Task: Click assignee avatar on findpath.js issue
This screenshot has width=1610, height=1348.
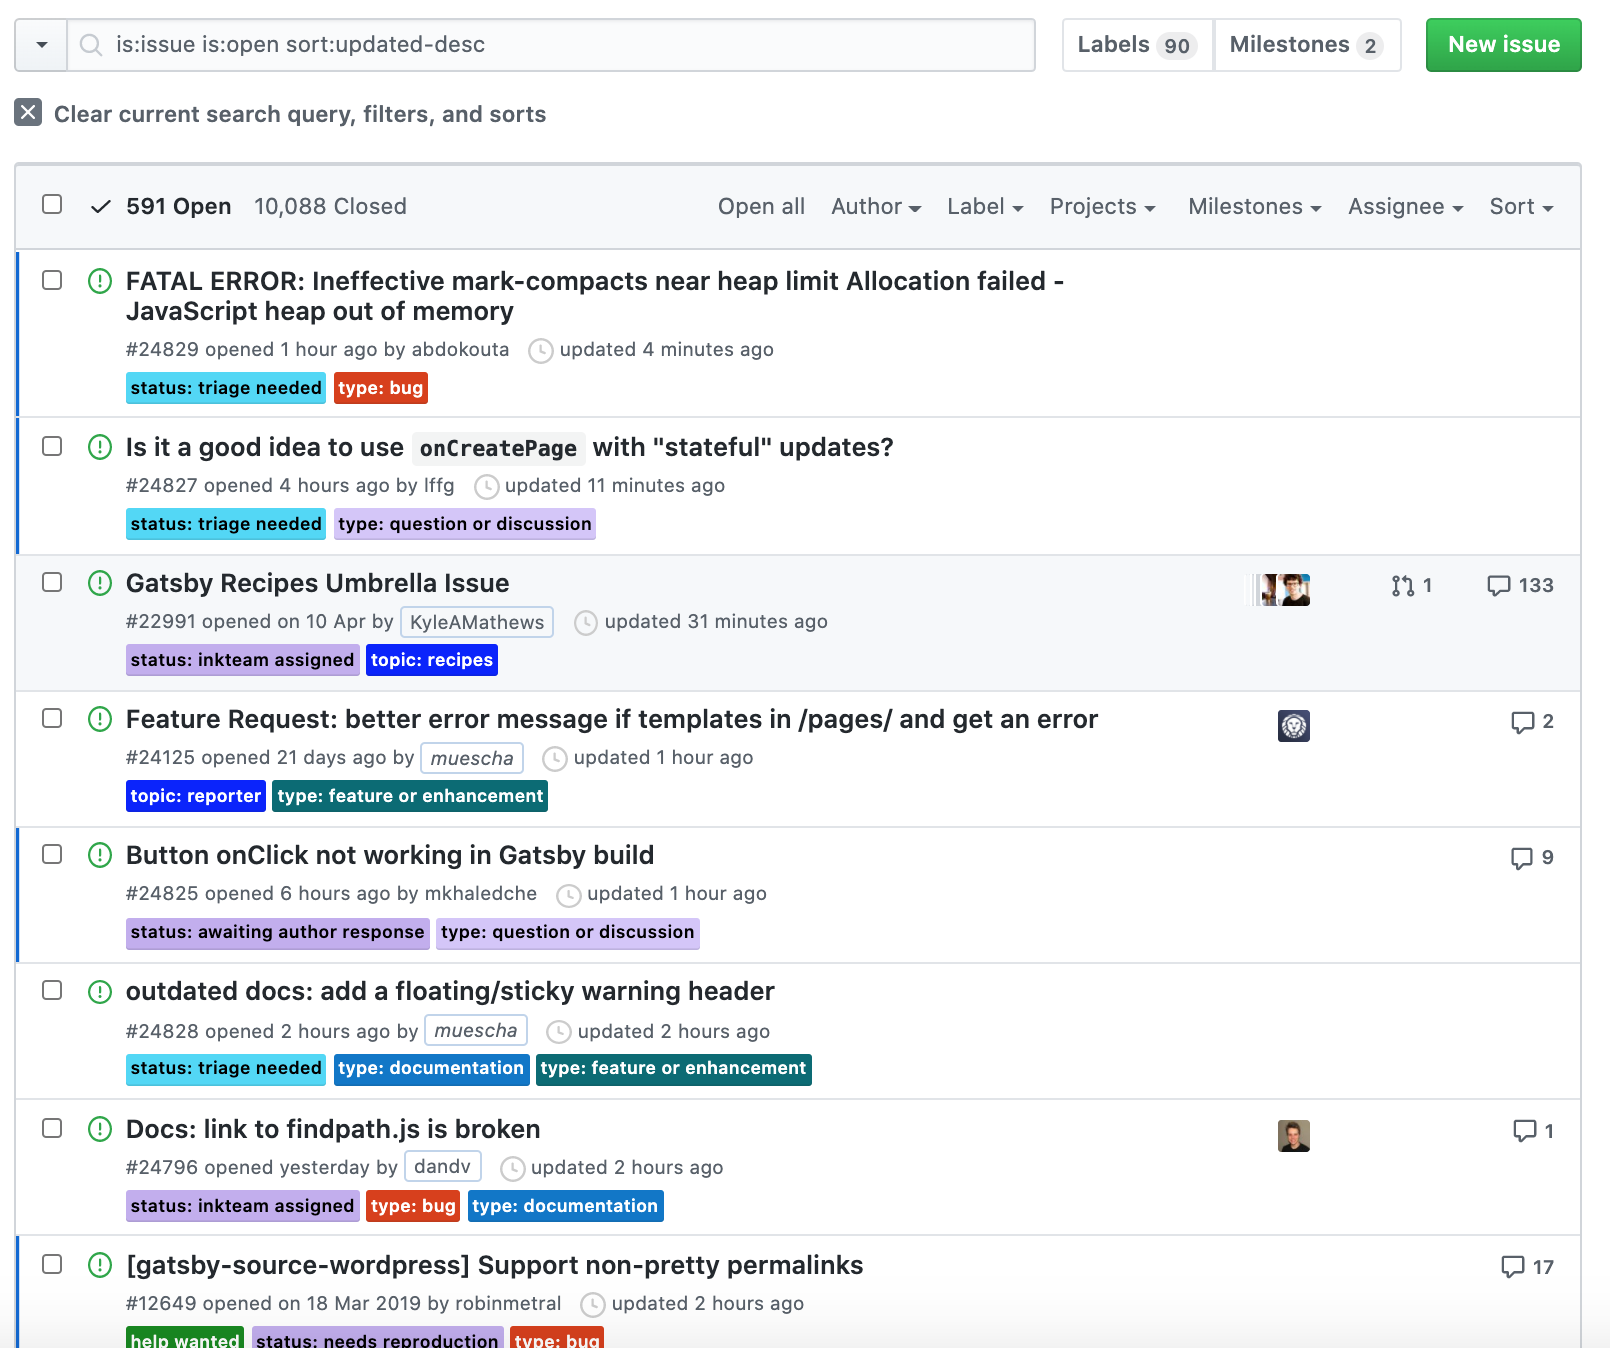Action: tap(1294, 1136)
